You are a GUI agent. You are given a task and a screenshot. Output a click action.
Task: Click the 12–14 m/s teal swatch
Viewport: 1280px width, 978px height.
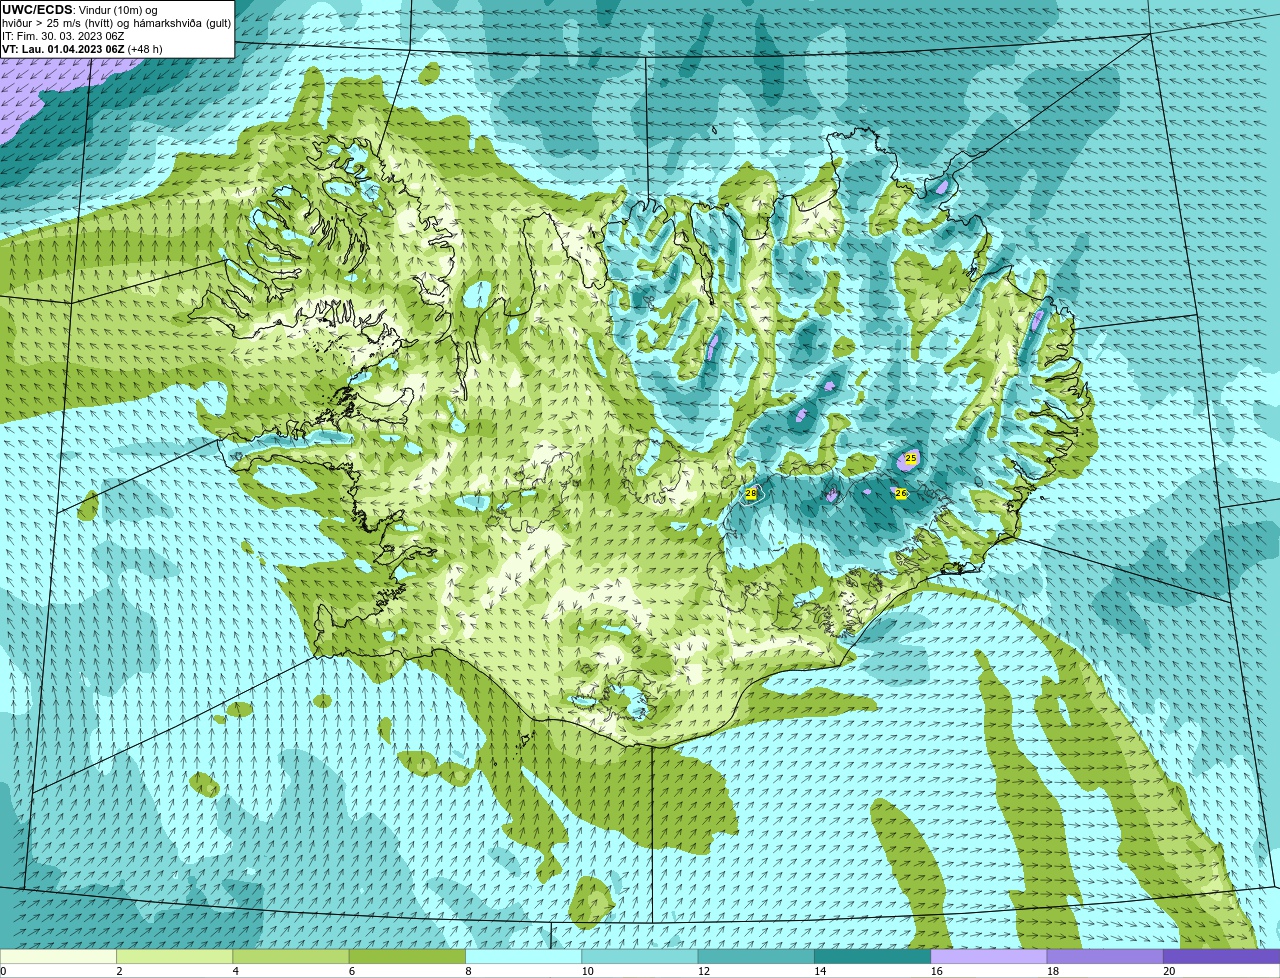[756, 956]
